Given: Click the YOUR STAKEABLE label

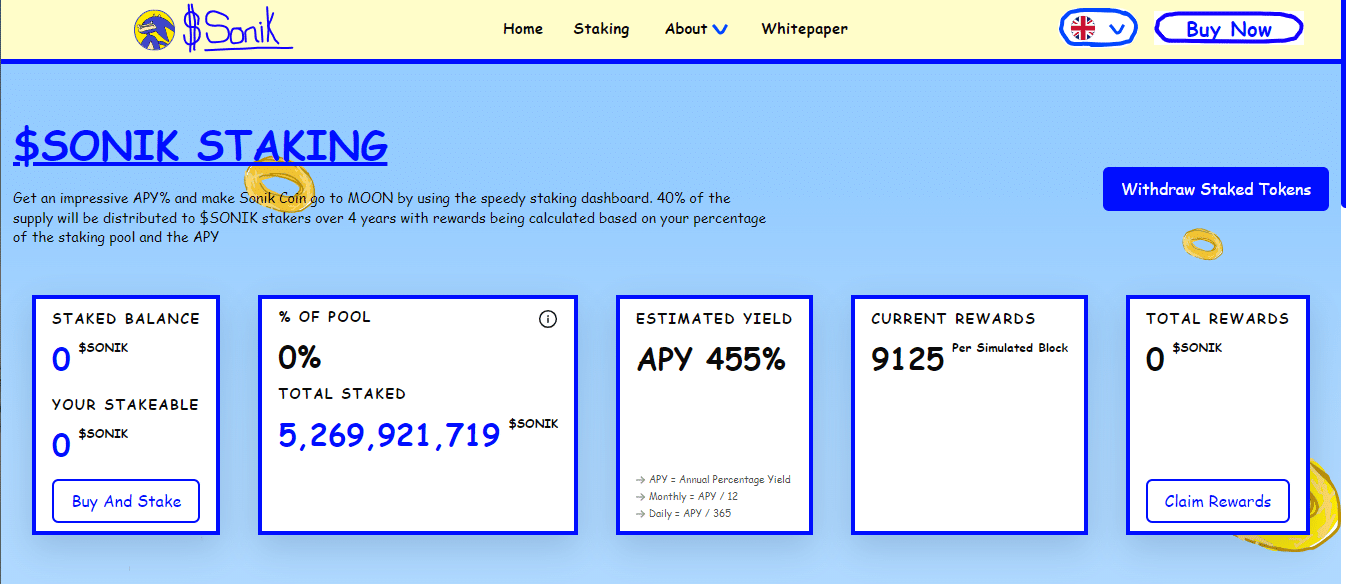Looking at the screenshot, I should click(125, 405).
